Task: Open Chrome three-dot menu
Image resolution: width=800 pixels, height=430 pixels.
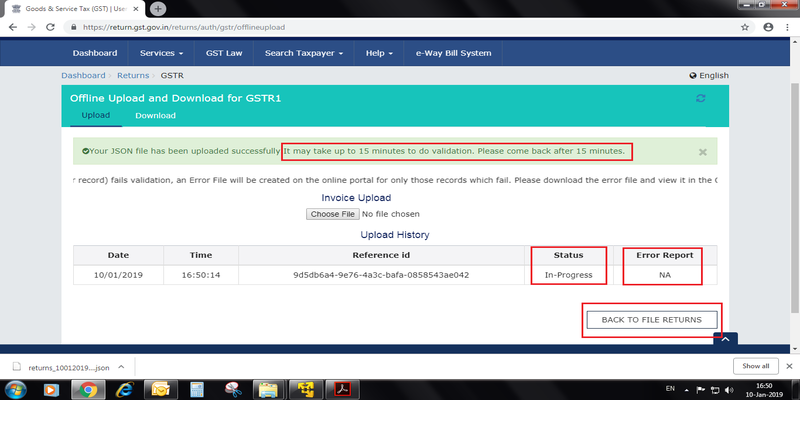Action: [x=787, y=27]
